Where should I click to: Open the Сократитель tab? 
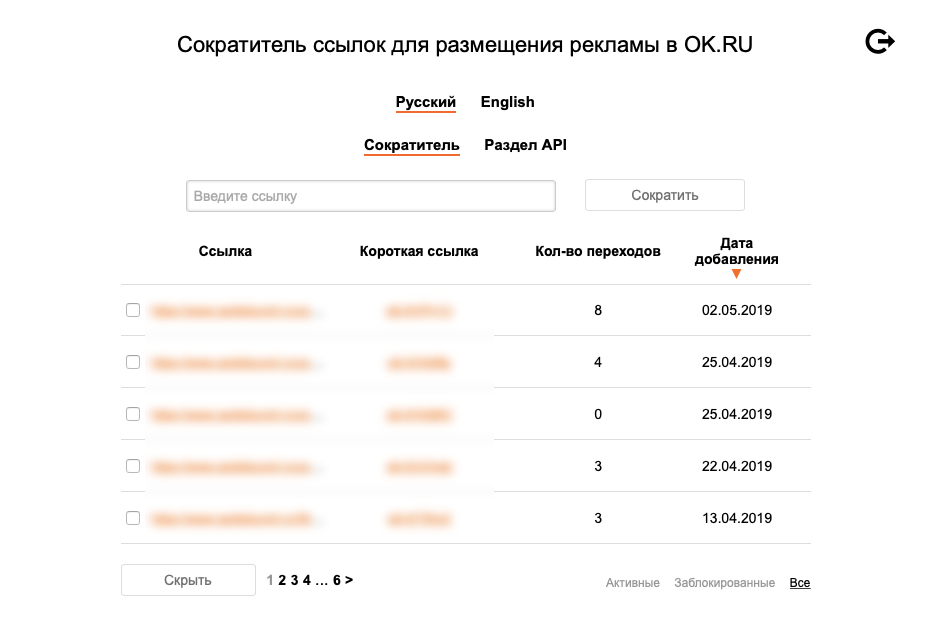click(x=411, y=145)
